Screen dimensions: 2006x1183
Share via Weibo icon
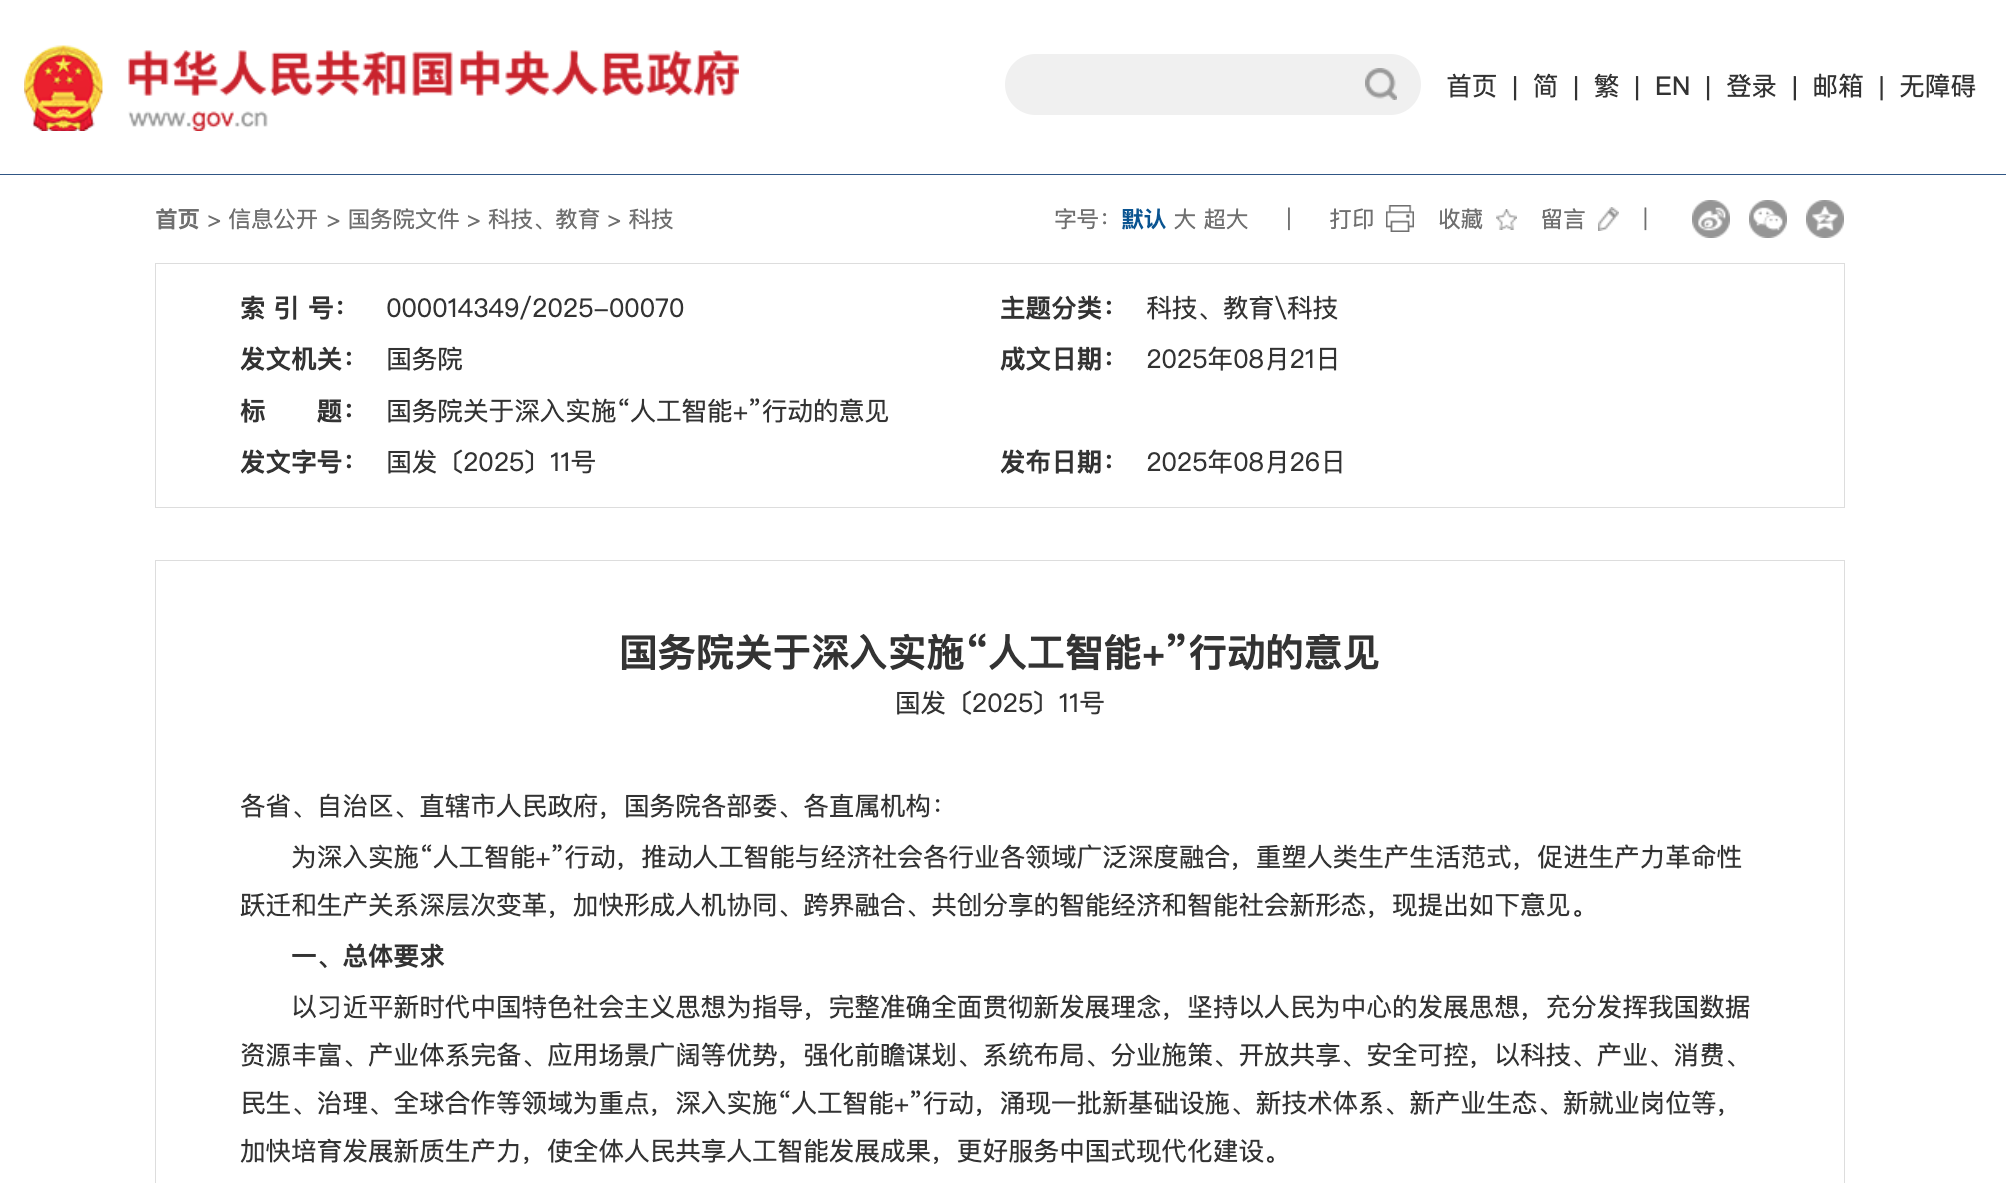[x=1711, y=219]
